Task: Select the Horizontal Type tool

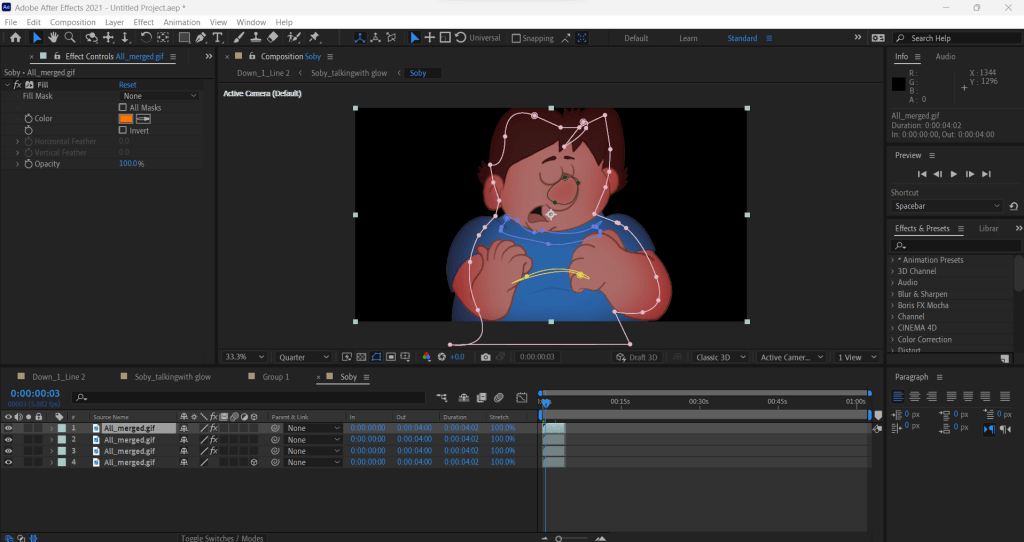Action: tap(217, 38)
